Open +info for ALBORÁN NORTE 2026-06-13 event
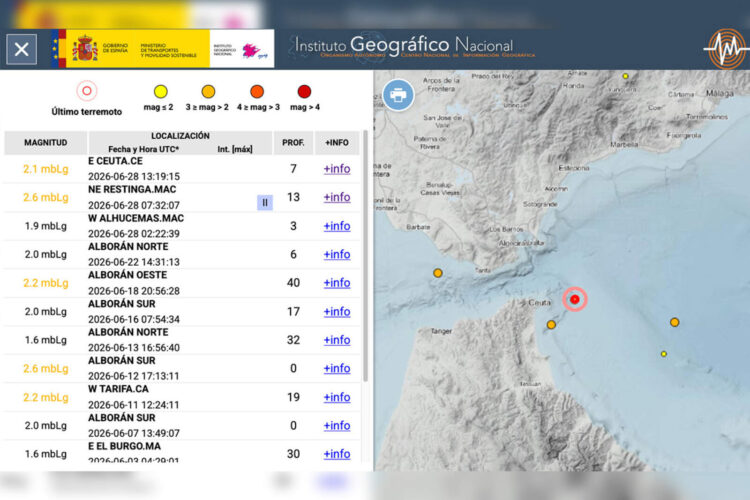Screen dimensions: 750x500 tap(337, 340)
